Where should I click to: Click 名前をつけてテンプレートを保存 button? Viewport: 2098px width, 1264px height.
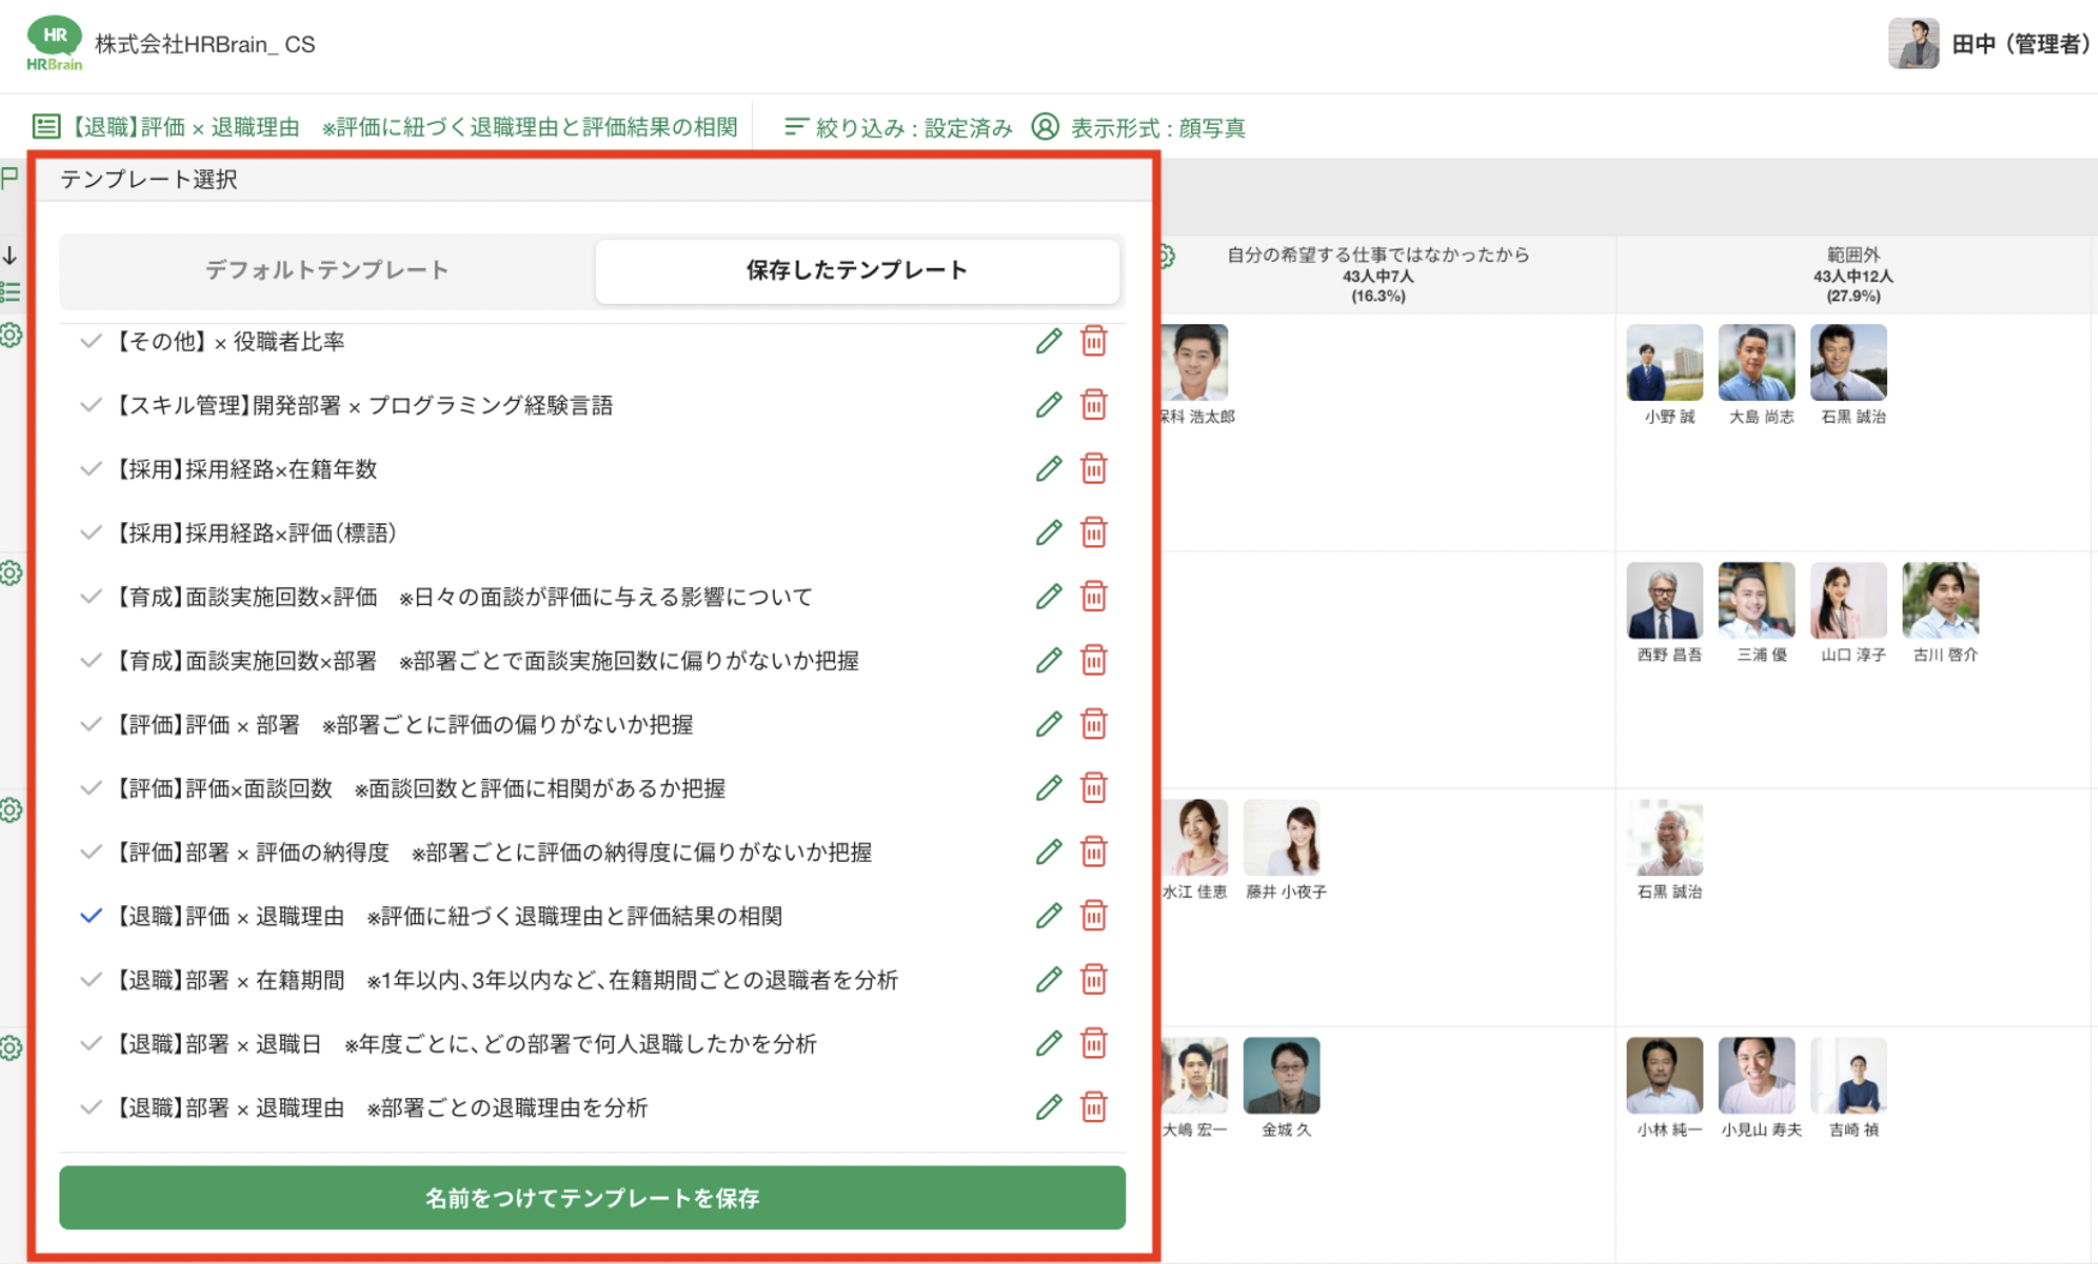(x=592, y=1197)
